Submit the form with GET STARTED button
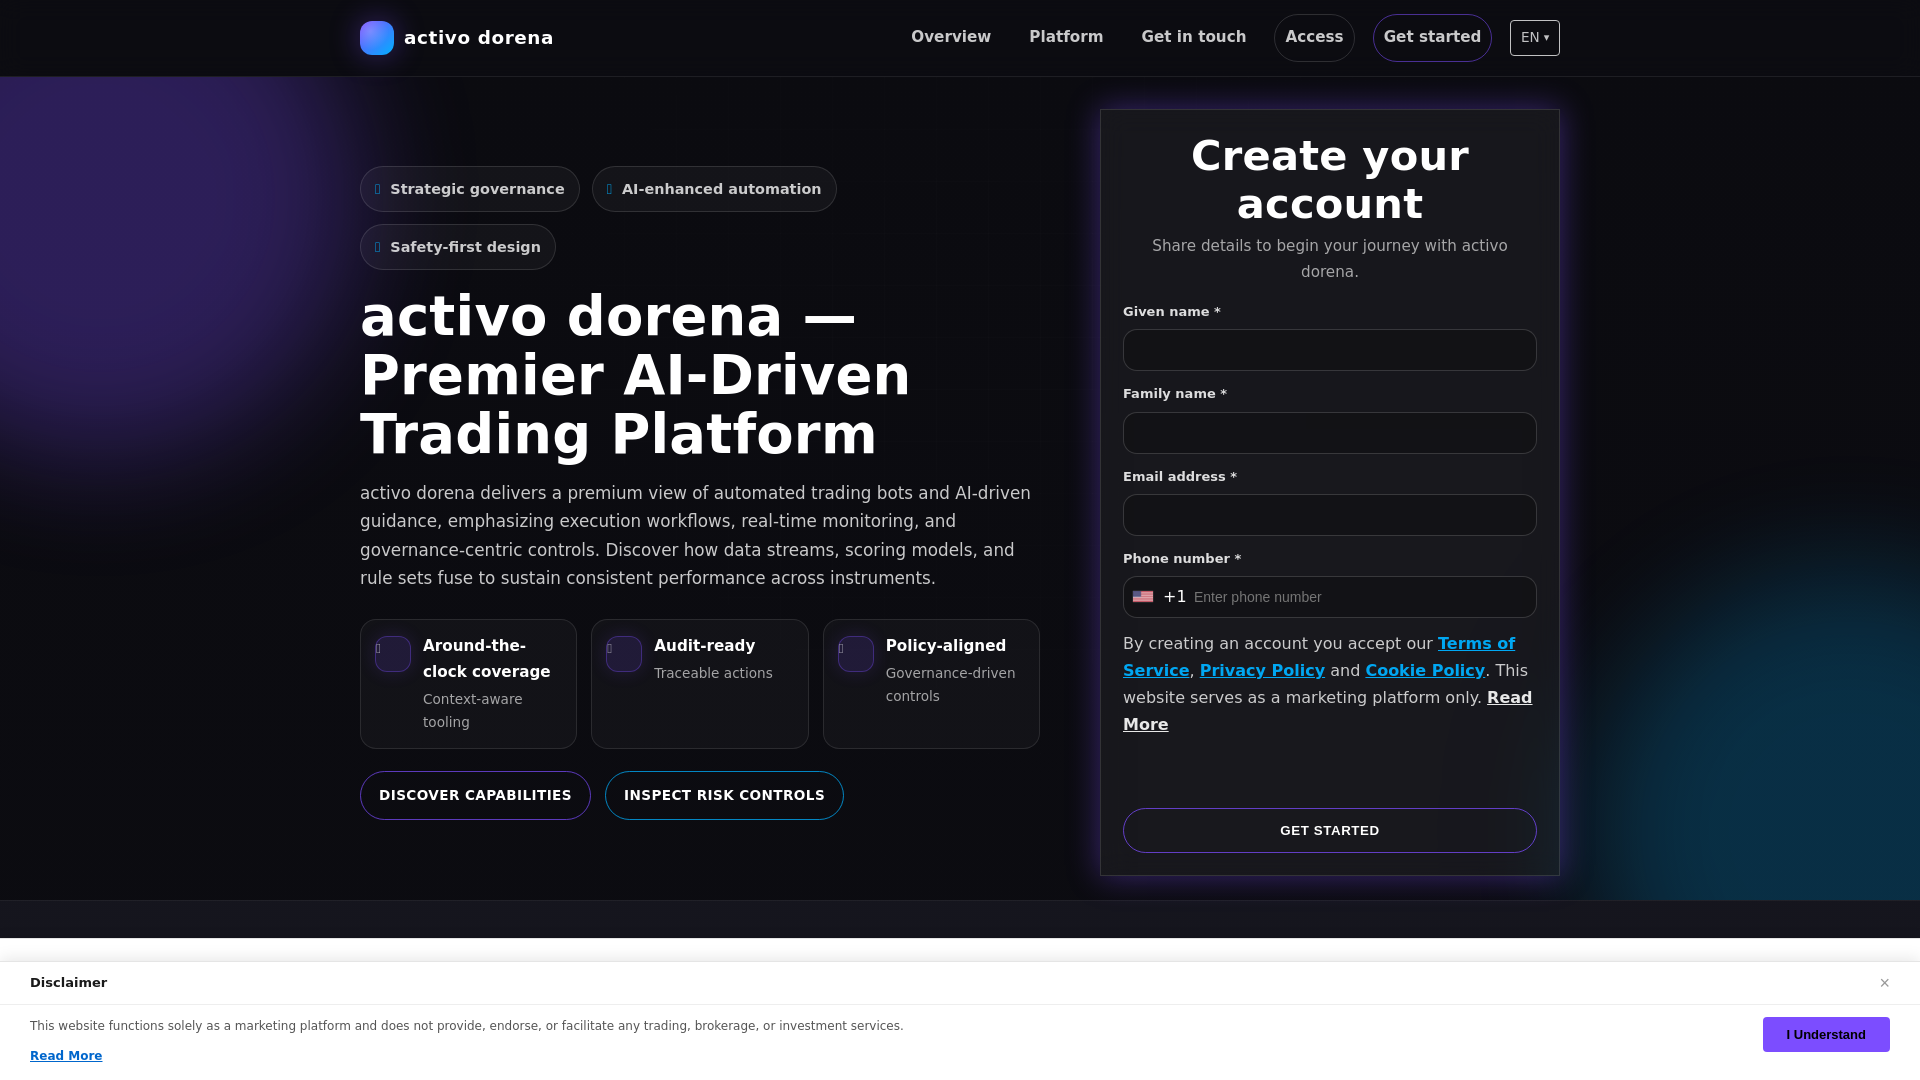 pos(1330,830)
